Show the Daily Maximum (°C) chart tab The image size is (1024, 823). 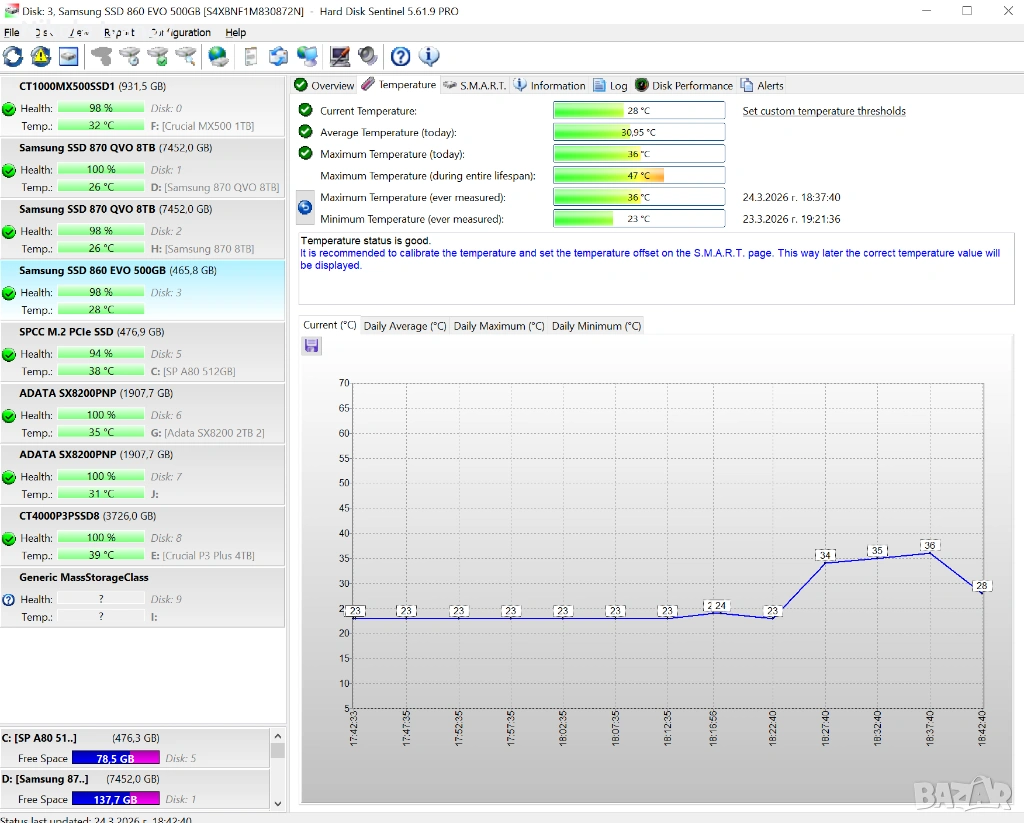click(499, 325)
